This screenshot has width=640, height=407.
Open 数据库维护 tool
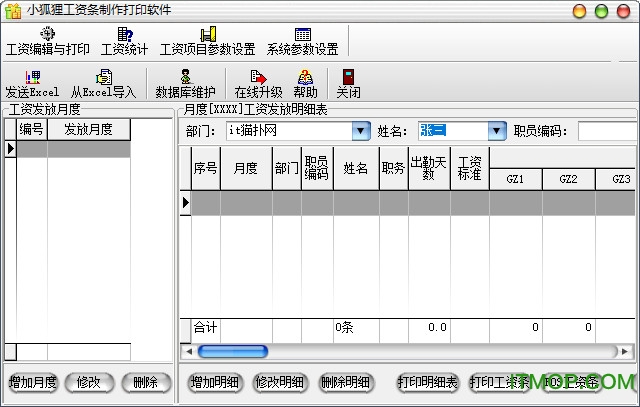(185, 84)
